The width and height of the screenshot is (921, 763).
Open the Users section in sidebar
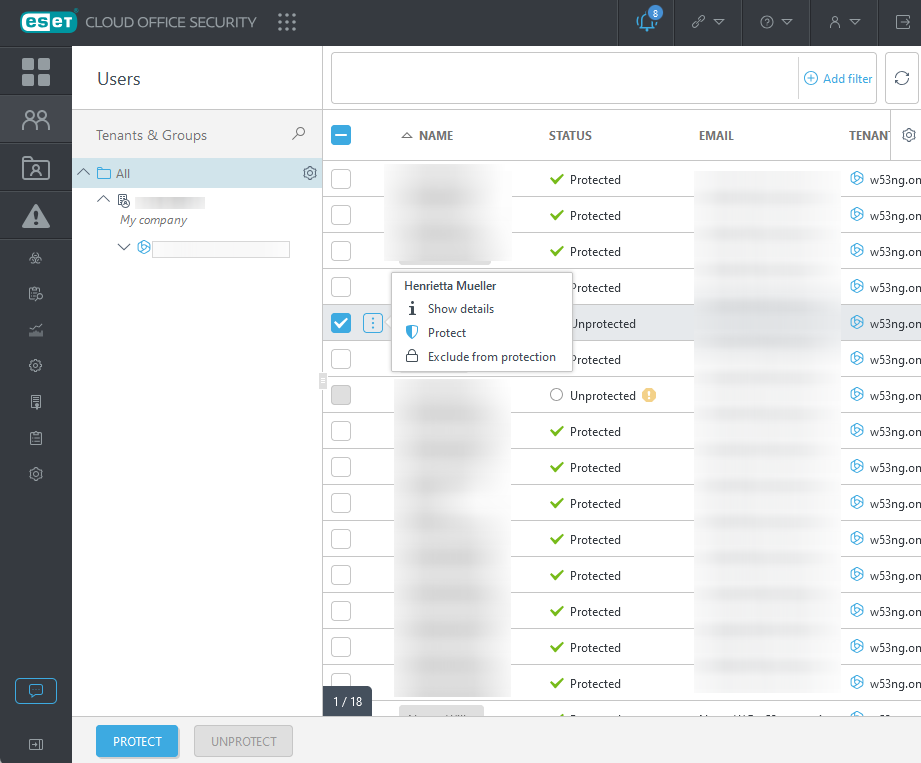(x=36, y=120)
